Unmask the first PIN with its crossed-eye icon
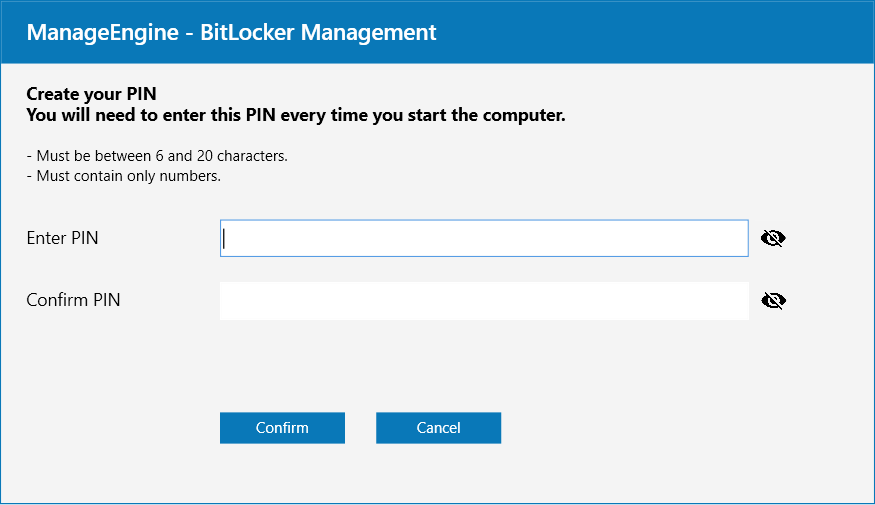 (x=773, y=238)
